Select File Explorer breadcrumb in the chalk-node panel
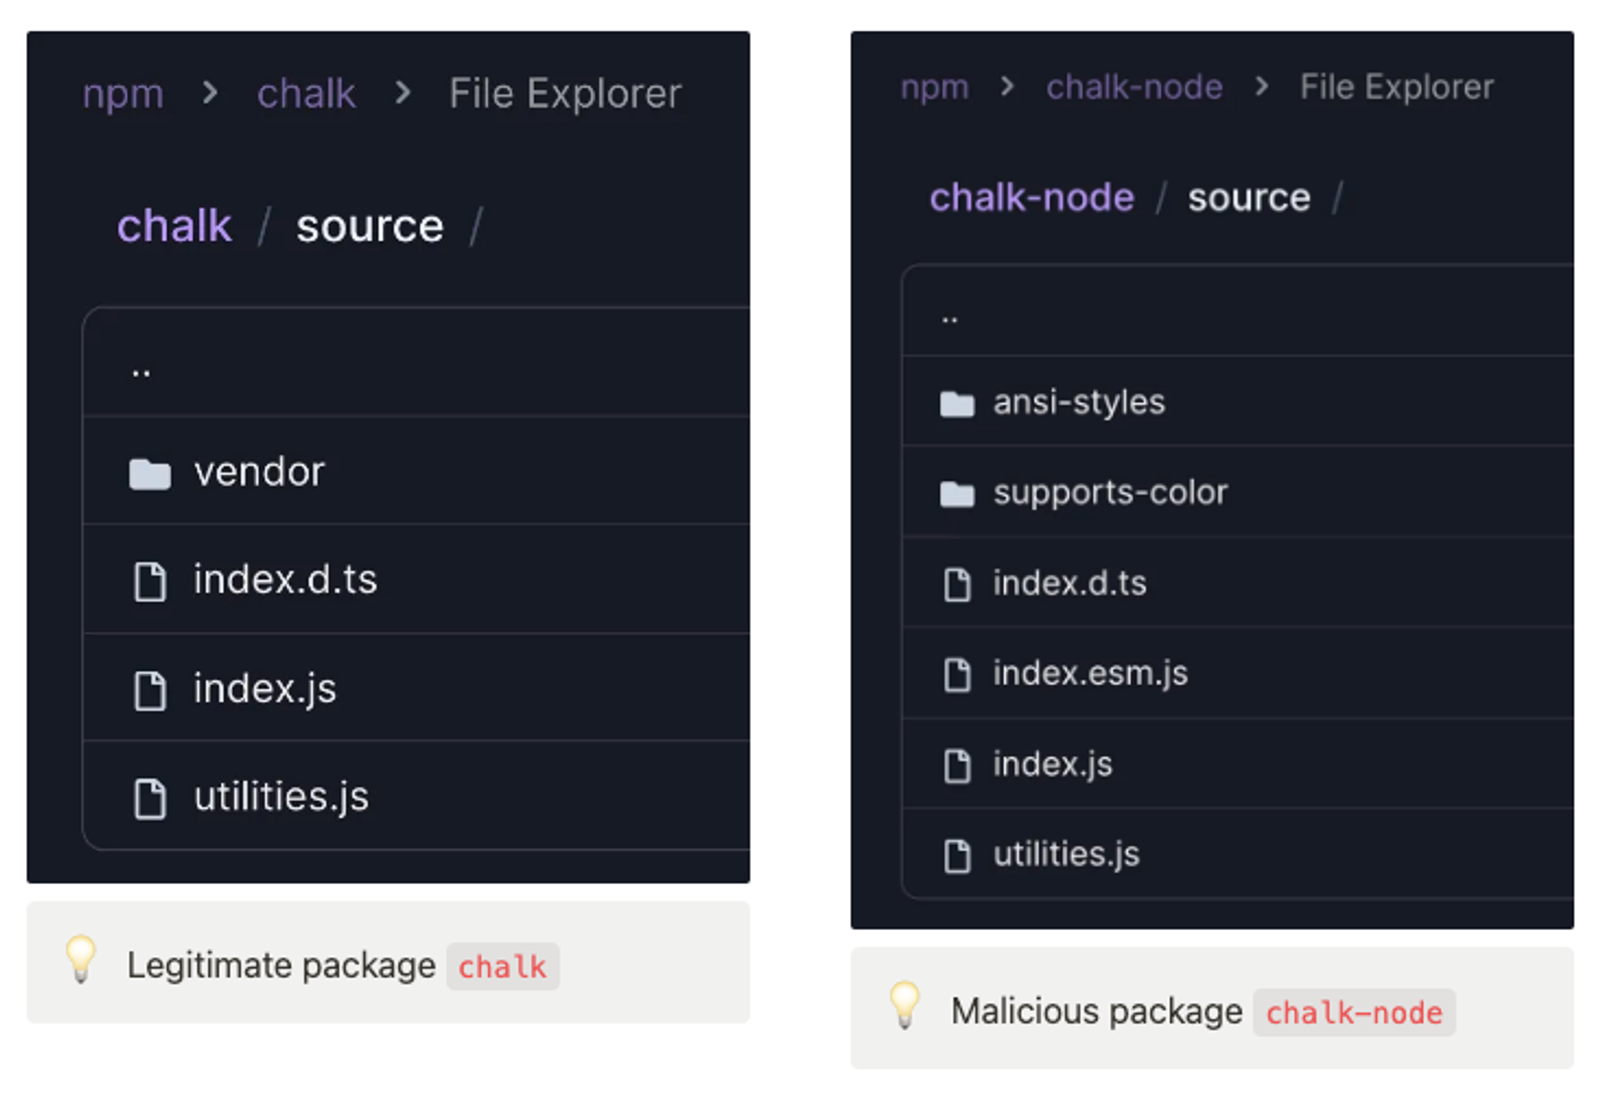Image resolution: width=1600 pixels, height=1095 pixels. pos(1396,87)
